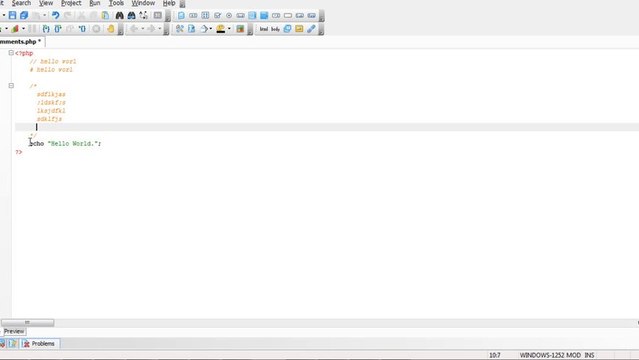The width and height of the screenshot is (639, 360).
Task: Click the # hello worl comment line
Action: click(x=51, y=69)
